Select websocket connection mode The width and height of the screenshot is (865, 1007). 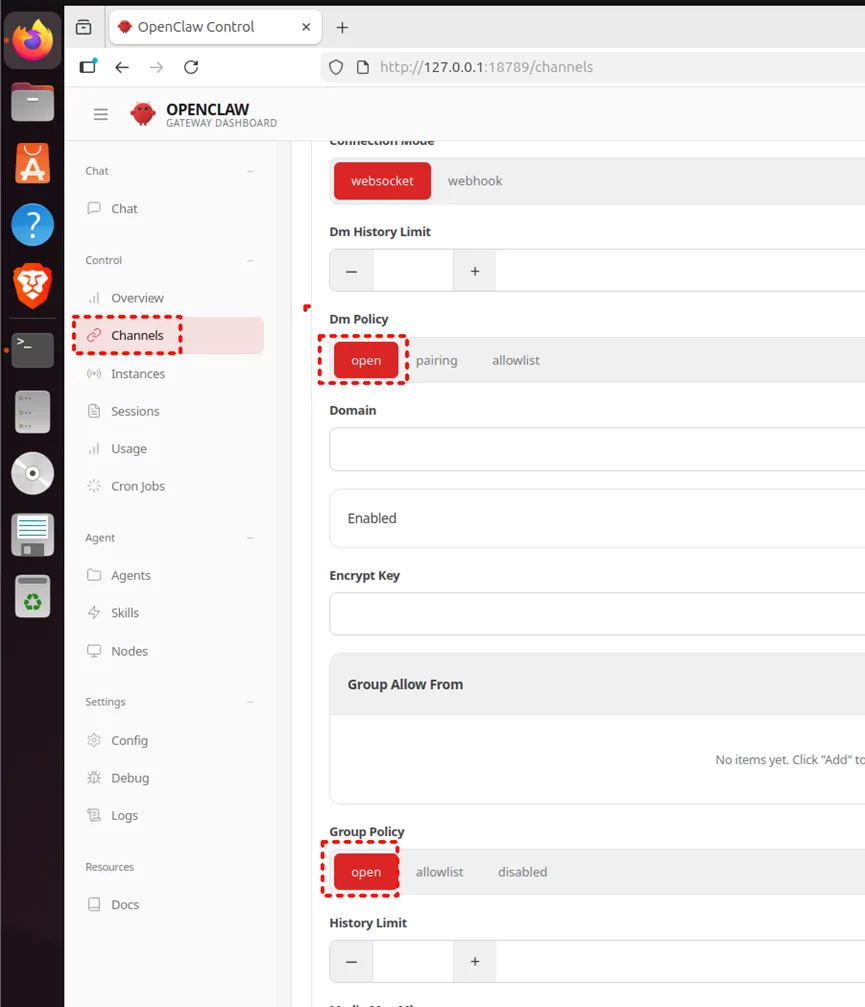[382, 181]
